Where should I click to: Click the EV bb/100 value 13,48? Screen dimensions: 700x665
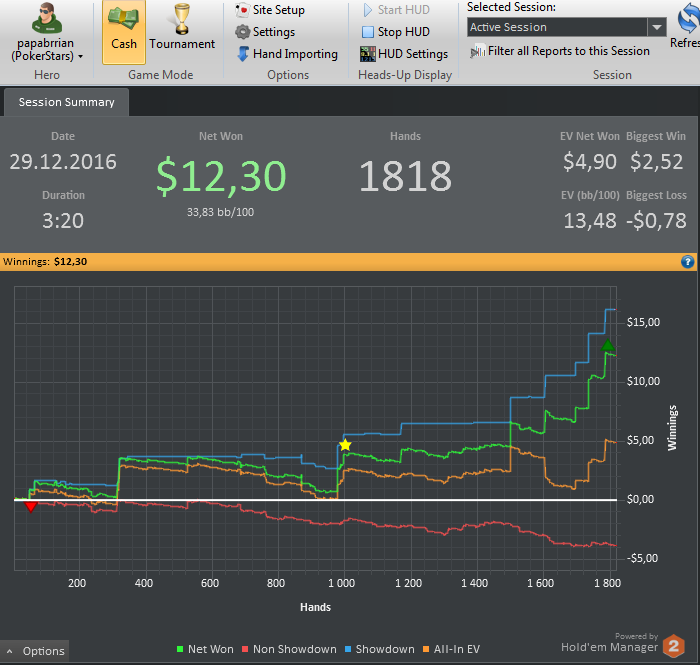point(590,221)
